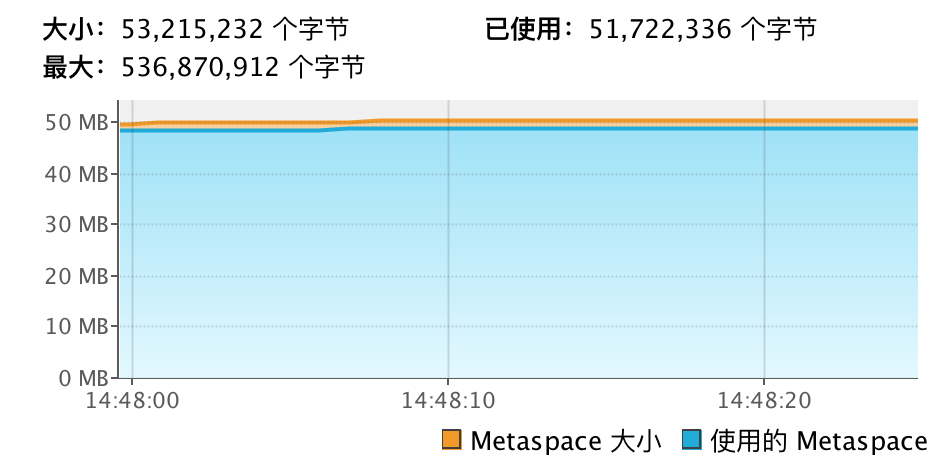Click the 40 MB y-axis label
The height and width of the screenshot is (470, 952).
[78, 174]
